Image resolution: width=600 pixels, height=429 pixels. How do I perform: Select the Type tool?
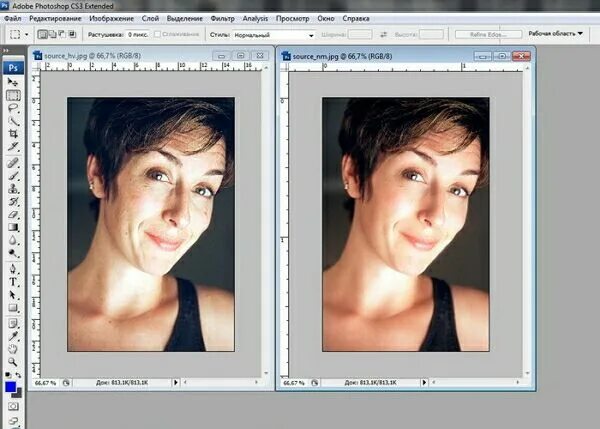pos(13,282)
